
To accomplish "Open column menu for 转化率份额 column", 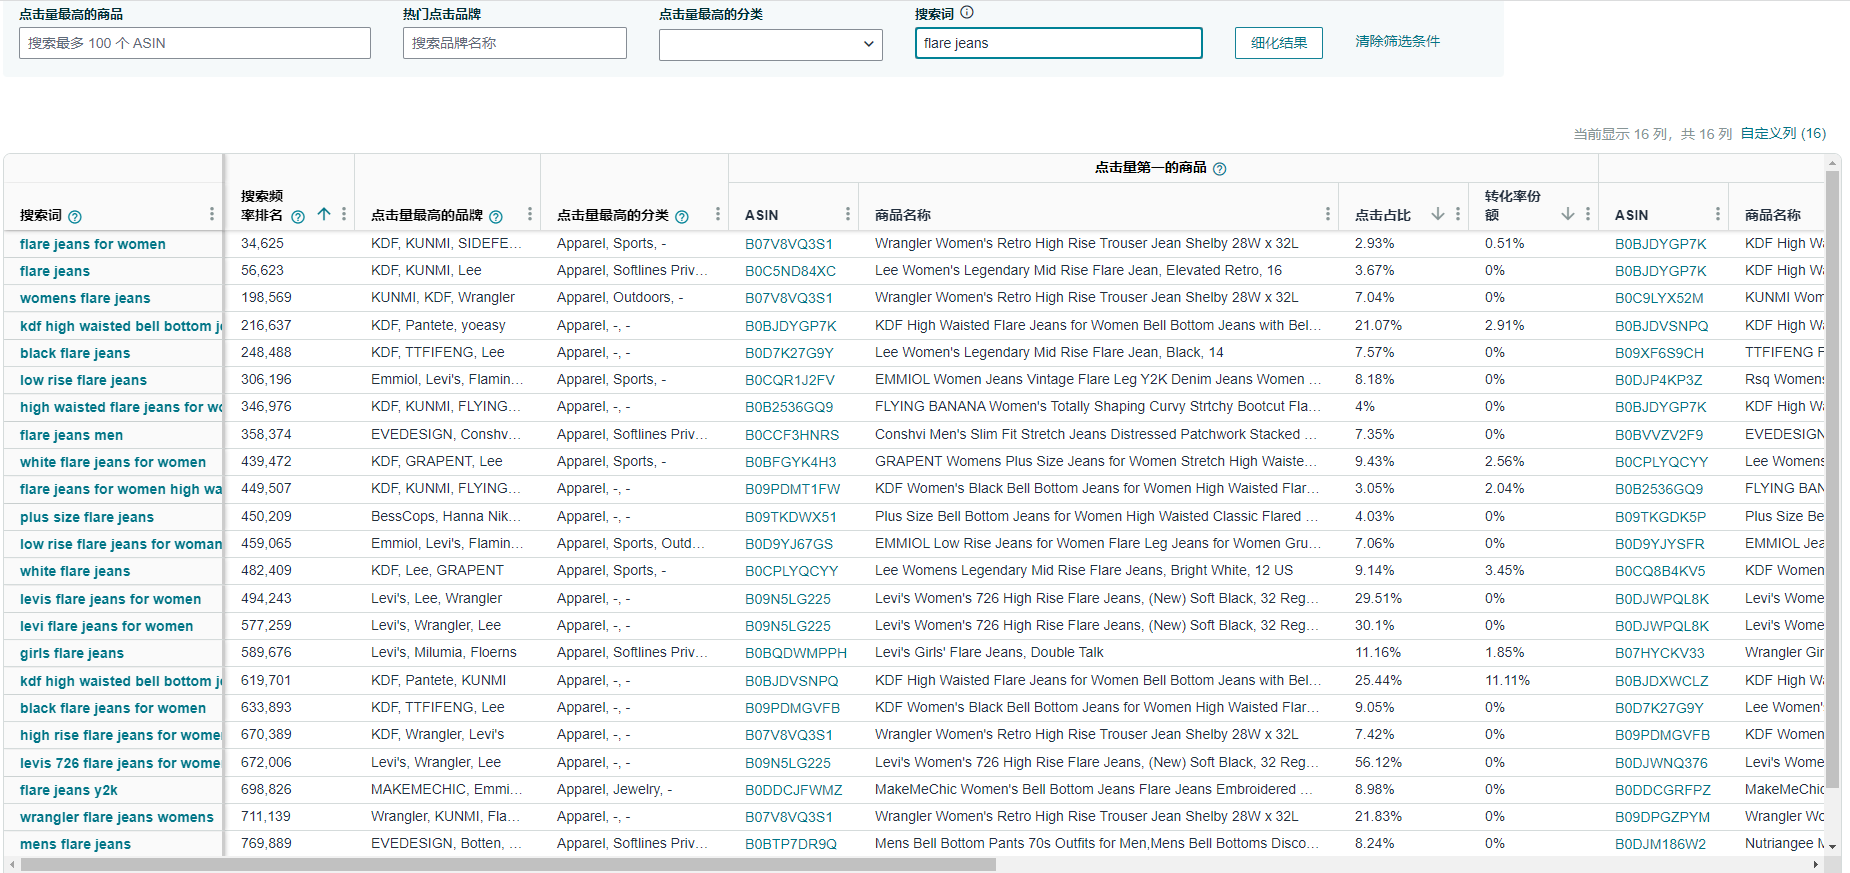I will (1588, 214).
